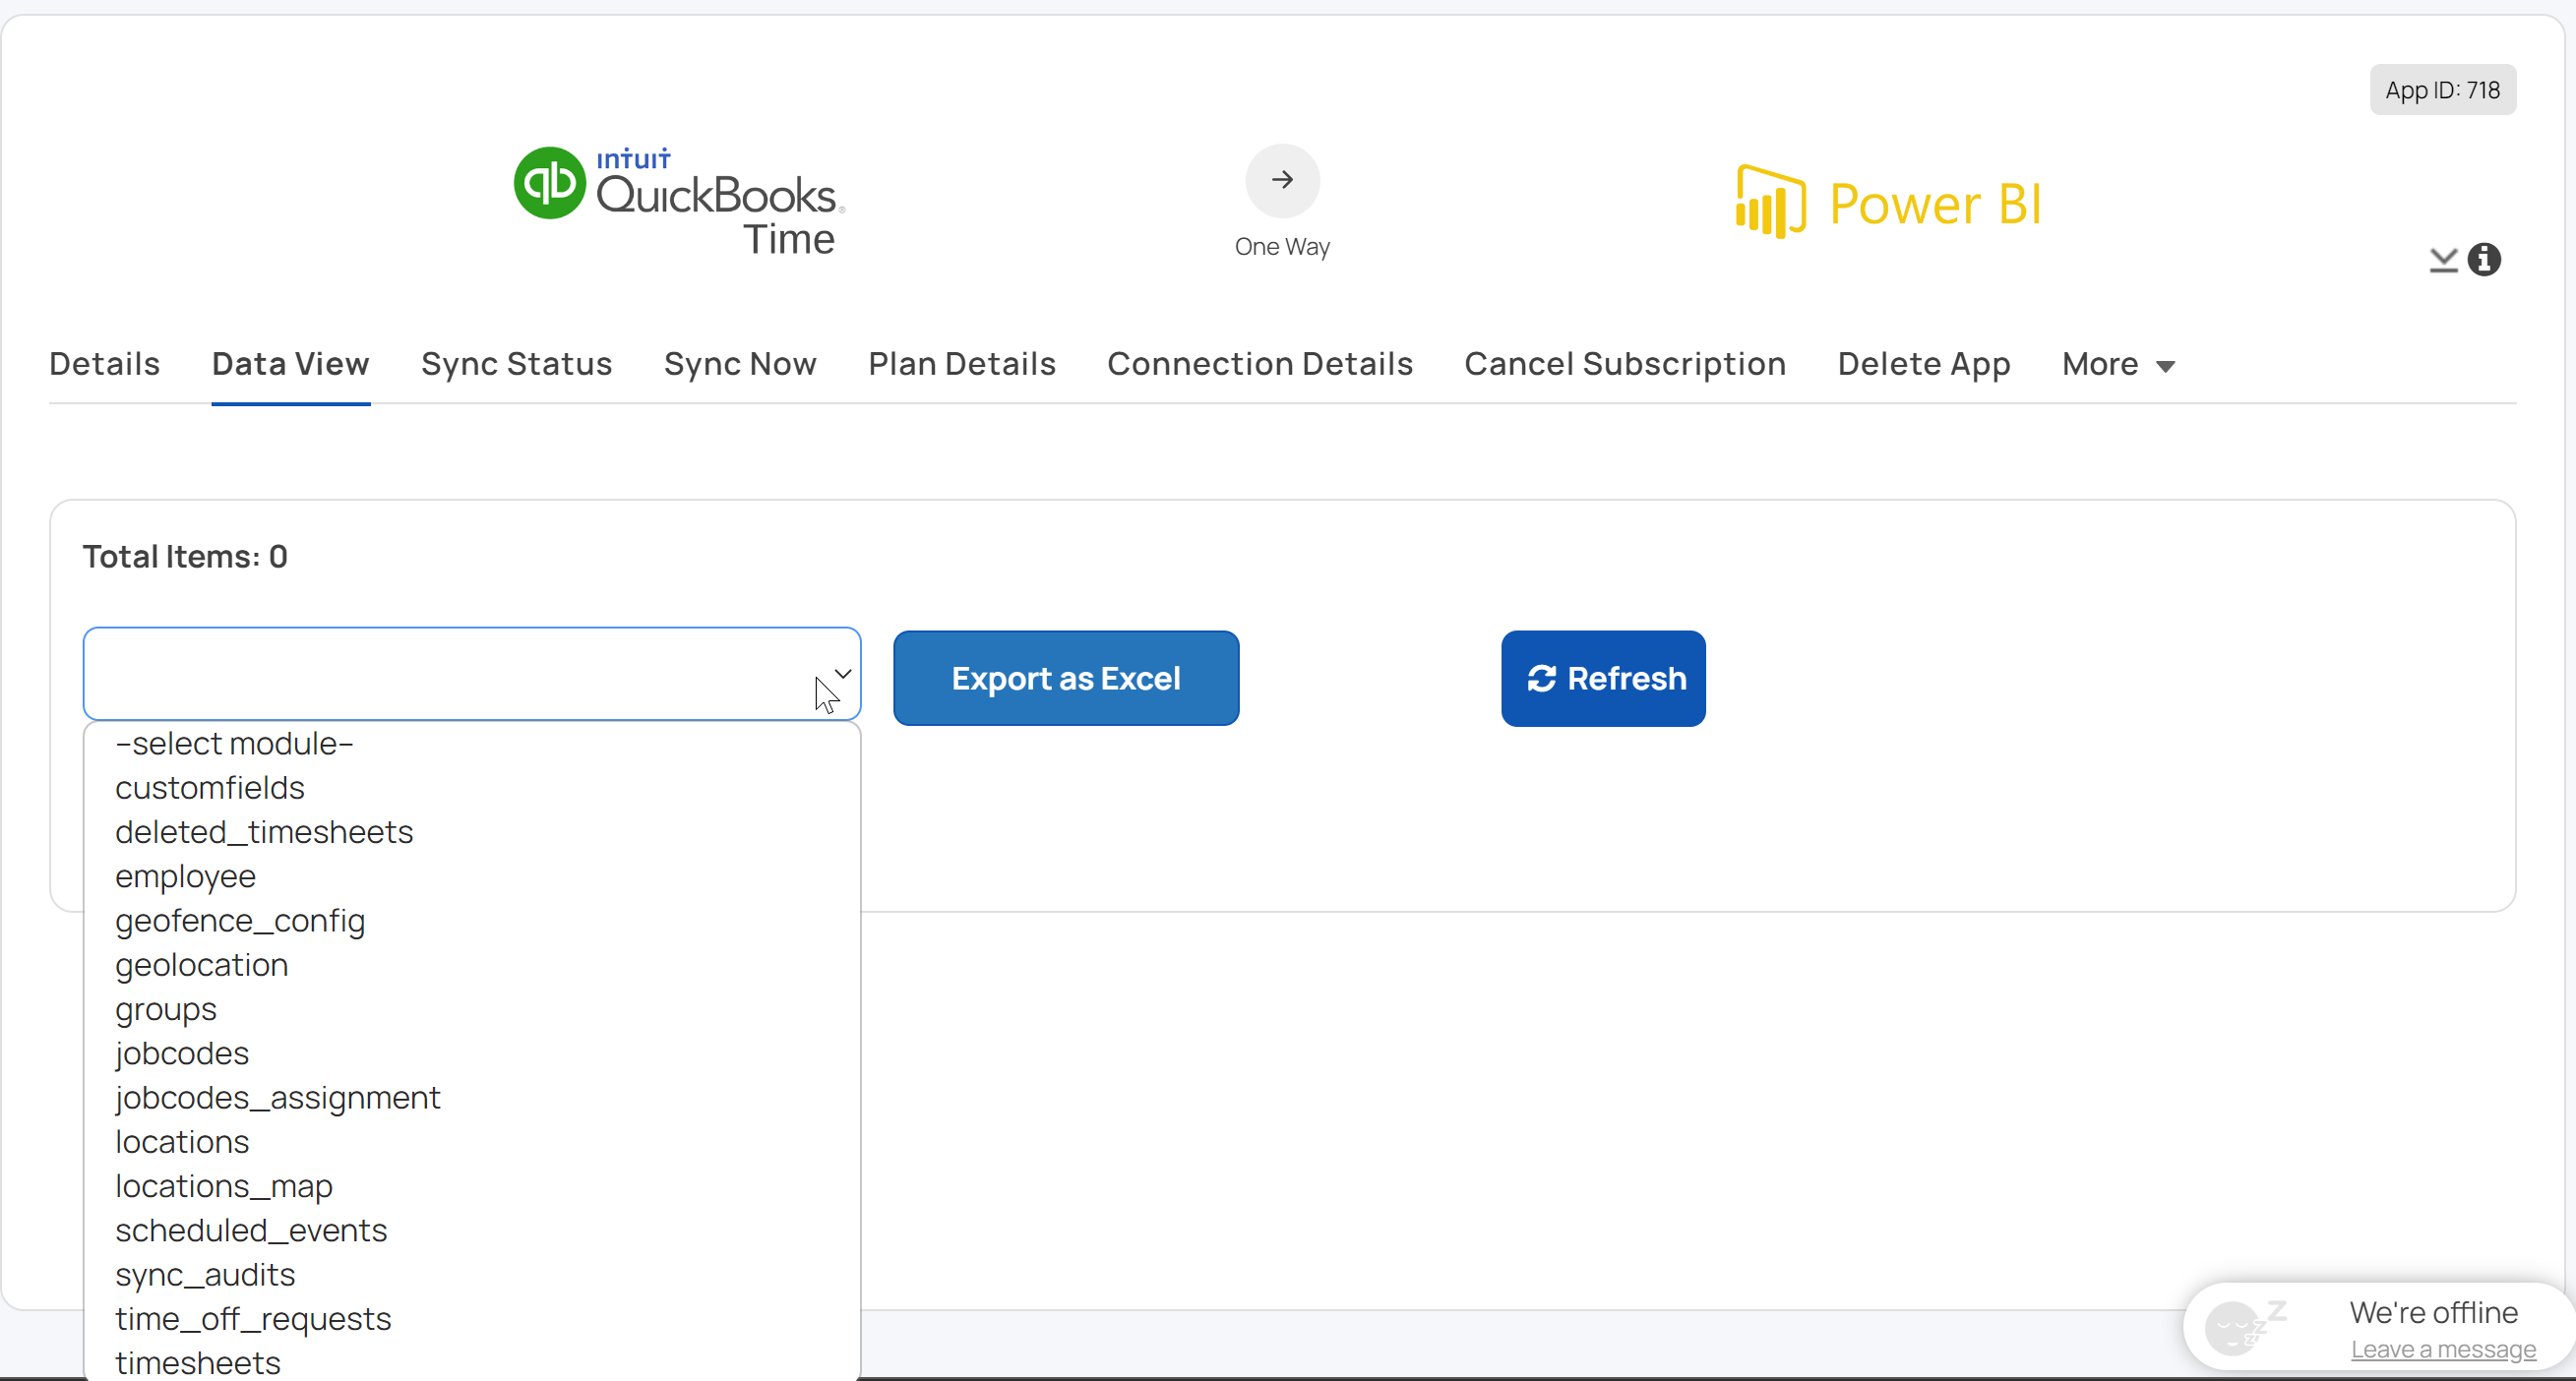
Task: Select customfields from the module list
Action: point(472,788)
